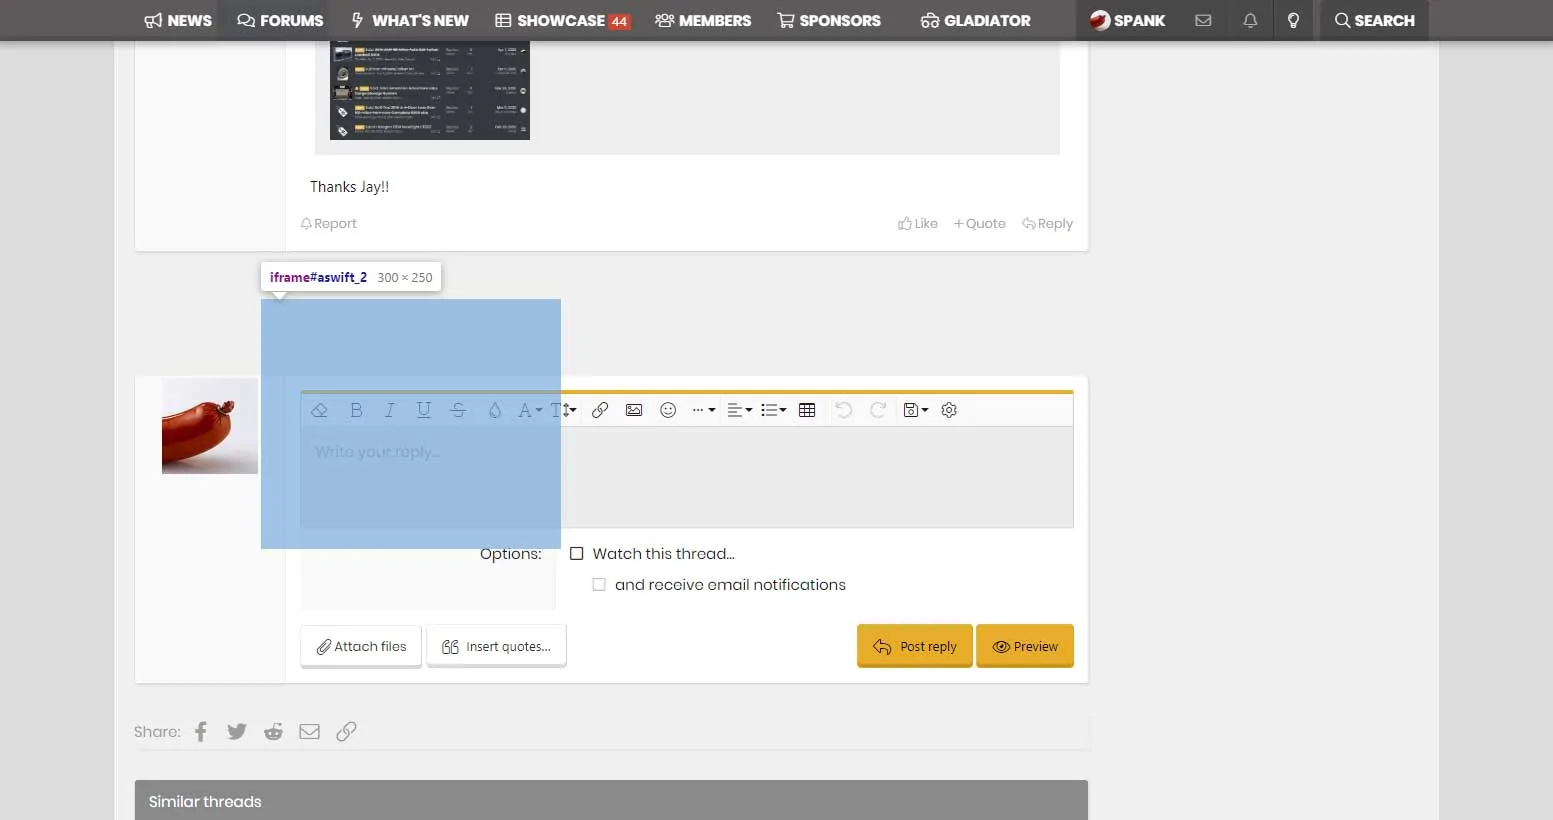Image resolution: width=1553 pixels, height=820 pixels.
Task: Report the Thanks Jay post
Action: (329, 224)
